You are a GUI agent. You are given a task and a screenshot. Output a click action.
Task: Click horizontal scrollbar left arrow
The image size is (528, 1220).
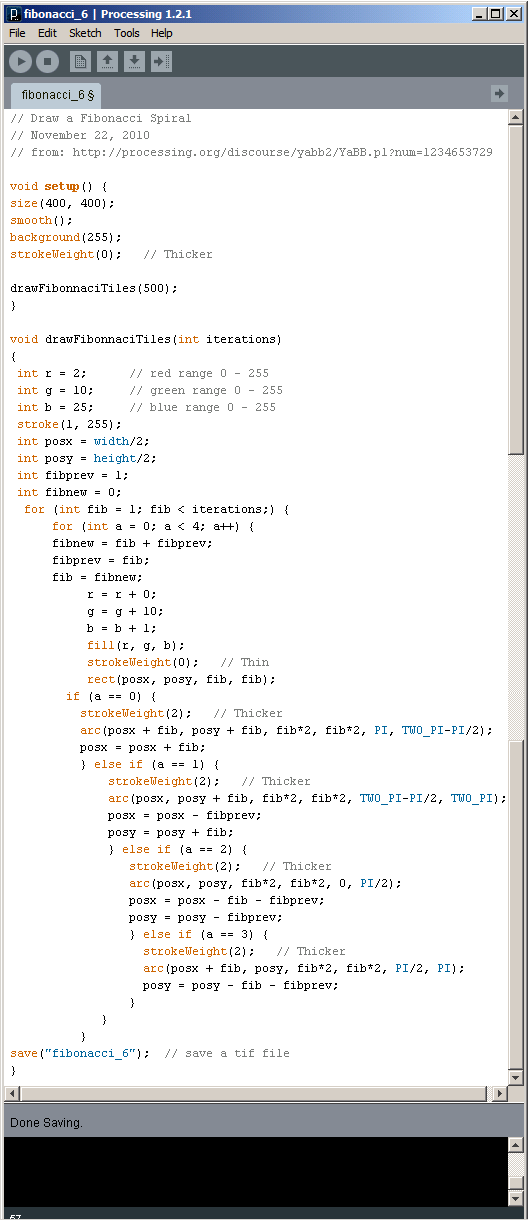click(12, 1093)
